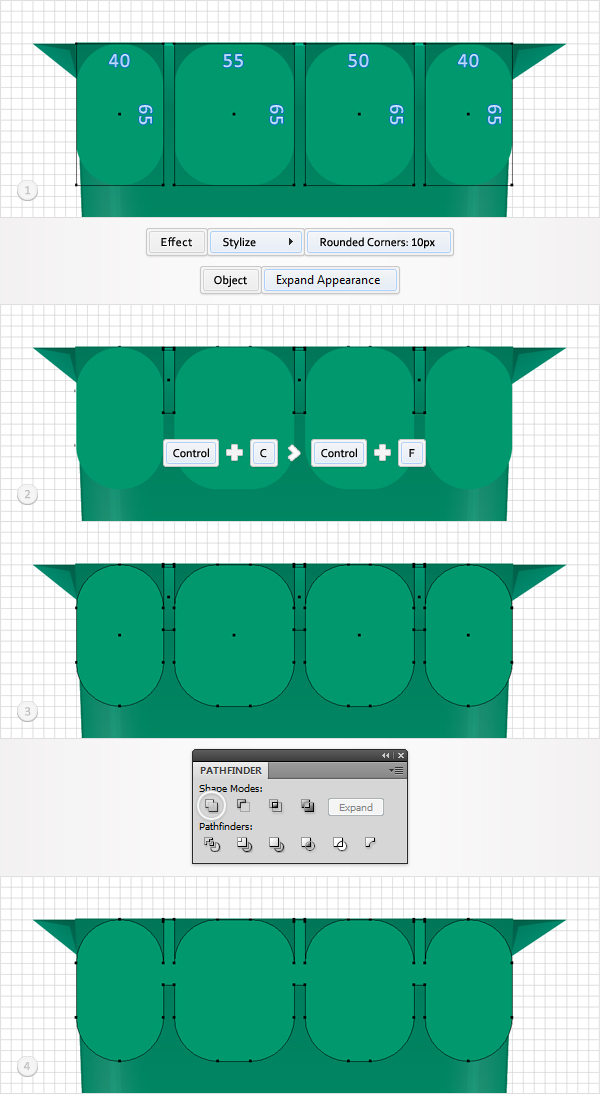
Task: Click the Trim pathfinder icon
Action: 244,844
